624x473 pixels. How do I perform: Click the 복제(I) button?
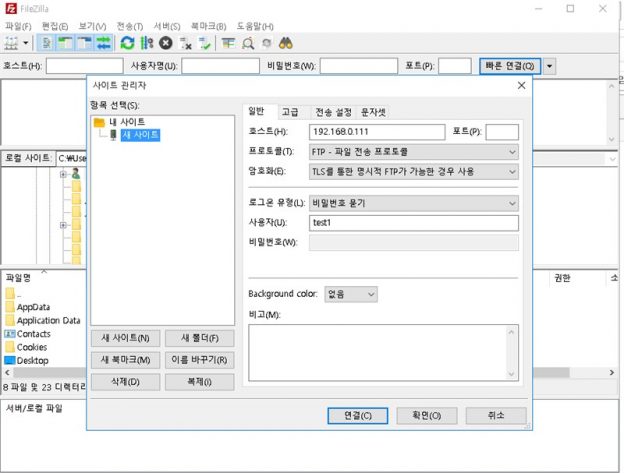[x=199, y=382]
